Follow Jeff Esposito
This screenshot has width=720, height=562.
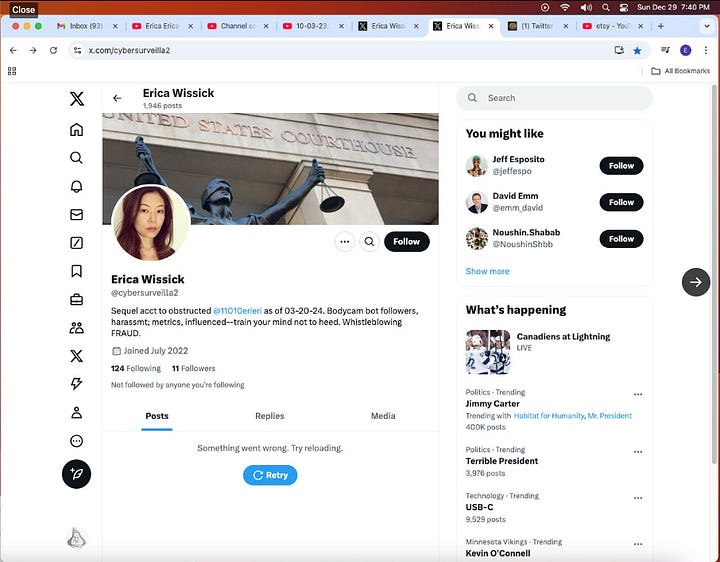click(621, 166)
